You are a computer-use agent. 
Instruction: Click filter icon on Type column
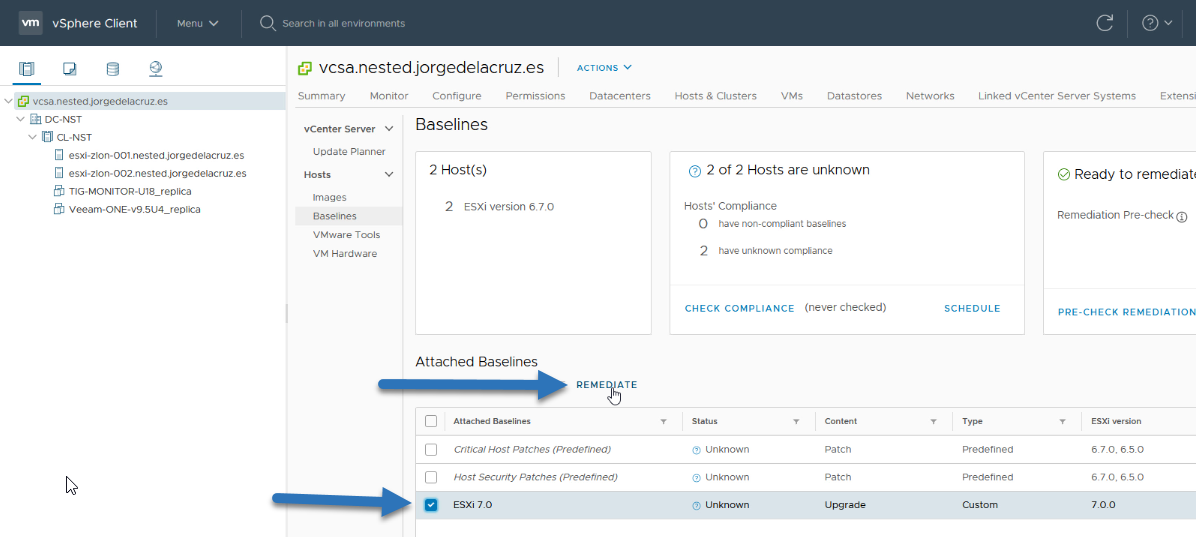click(x=1062, y=422)
